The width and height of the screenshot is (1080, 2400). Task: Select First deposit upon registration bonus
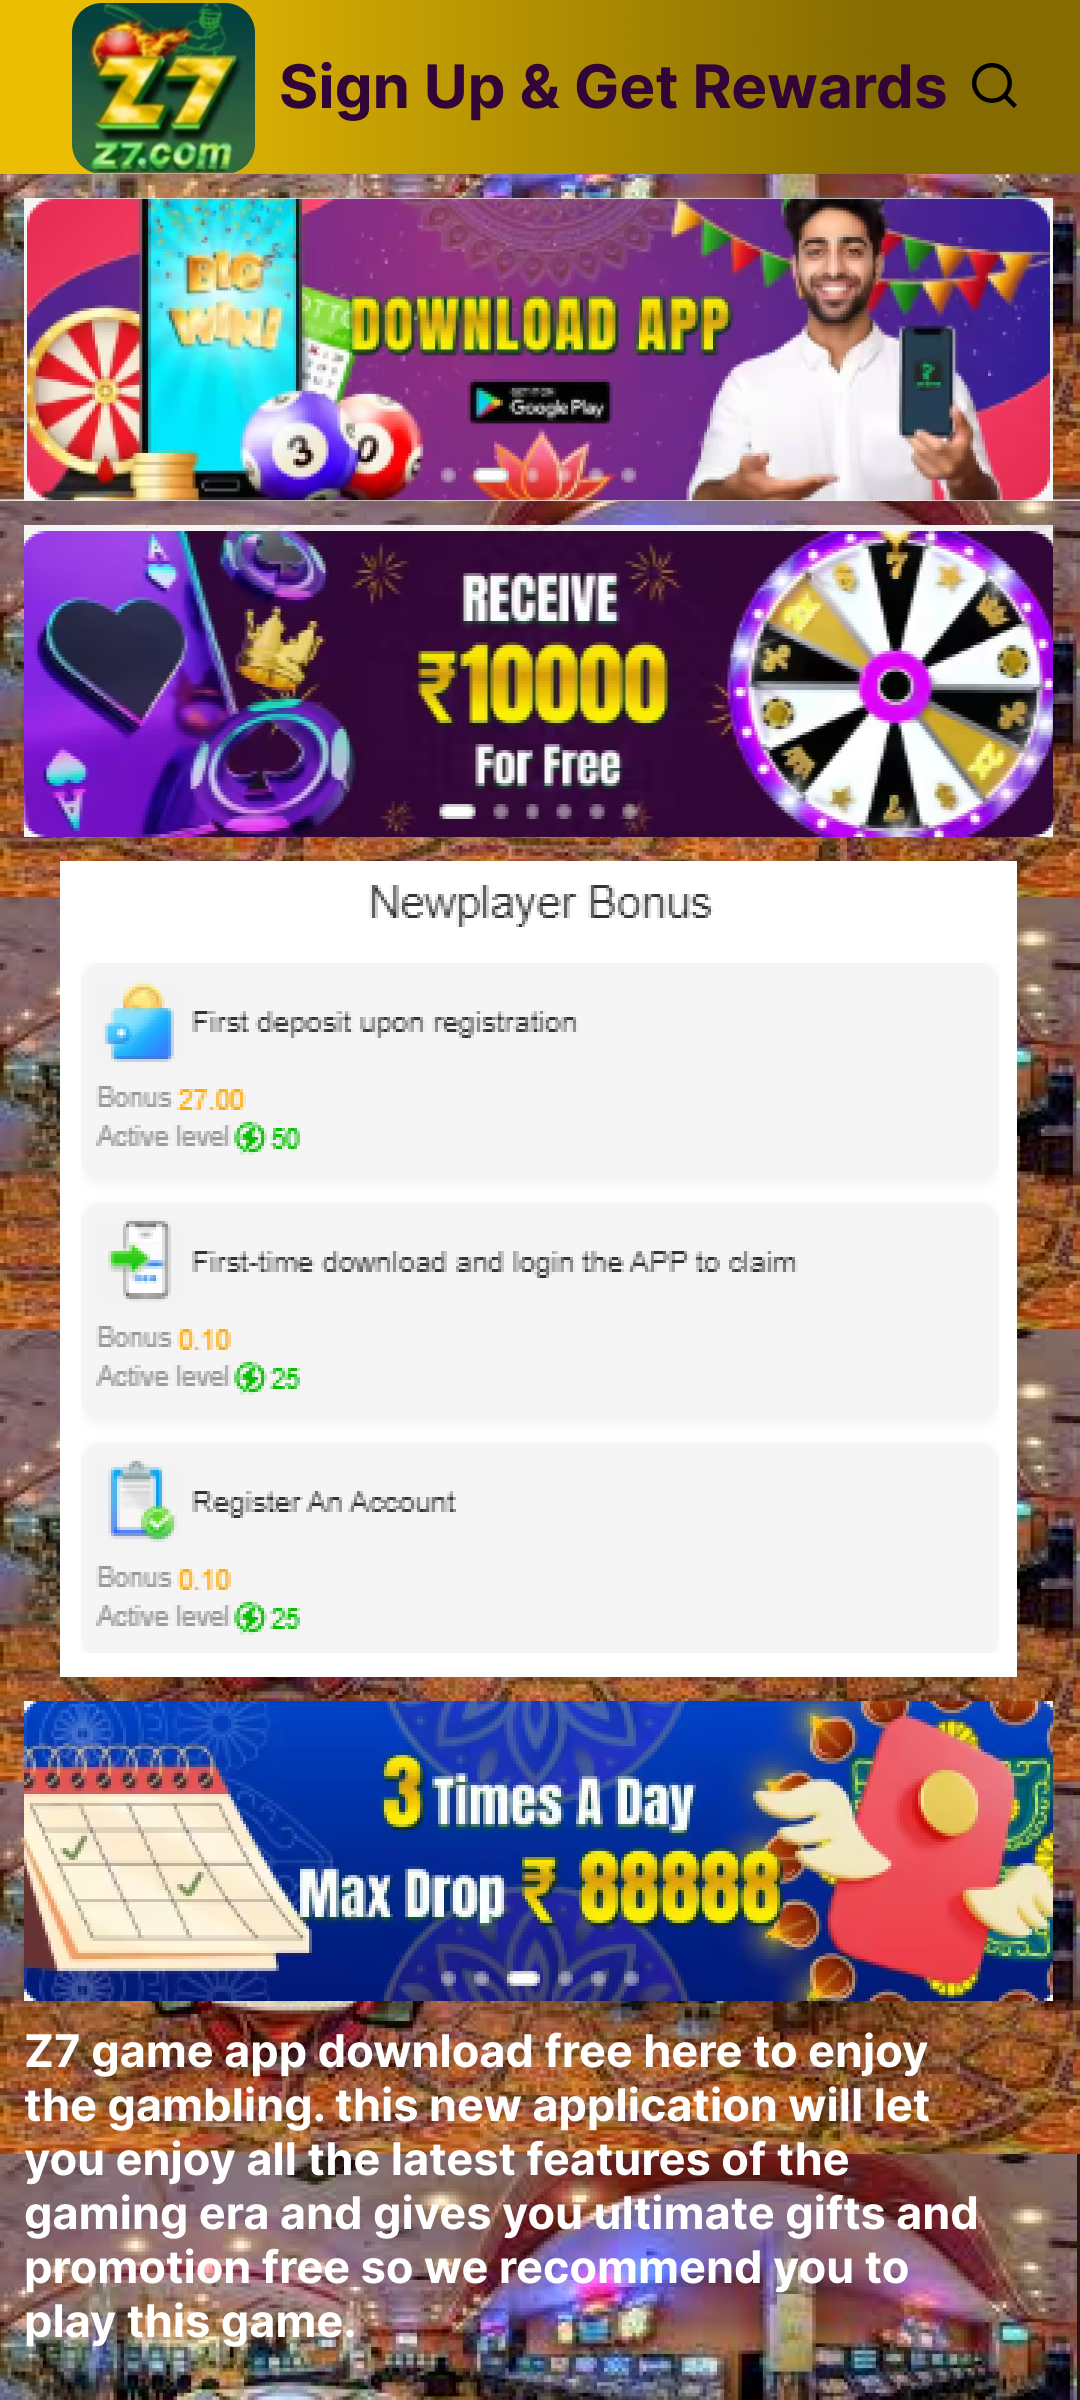(540, 1071)
